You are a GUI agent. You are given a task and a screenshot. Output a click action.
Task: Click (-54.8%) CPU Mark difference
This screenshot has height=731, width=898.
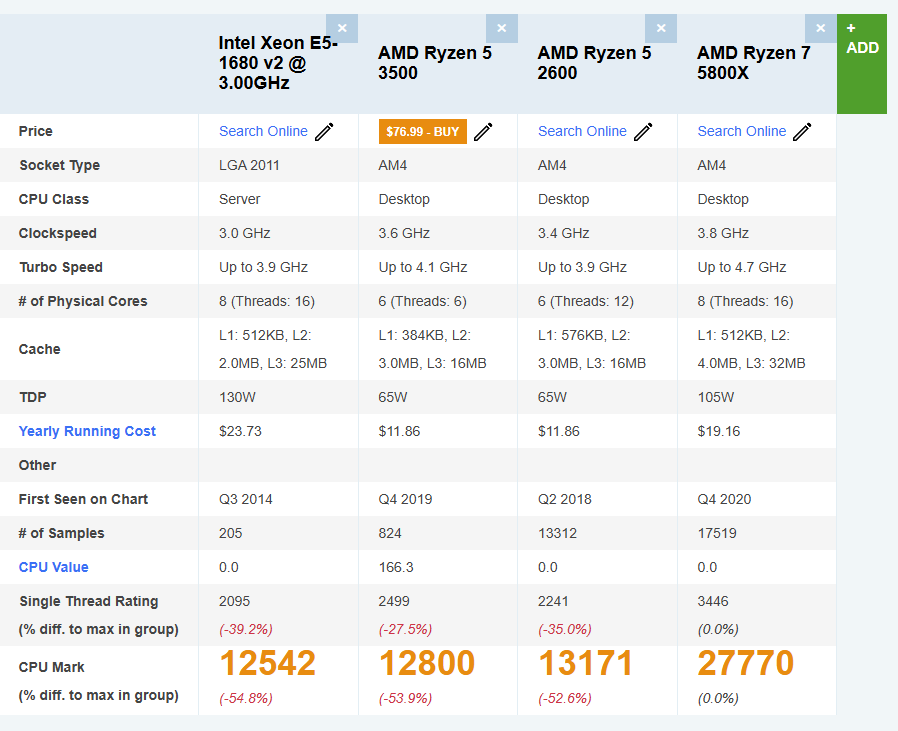(x=246, y=699)
